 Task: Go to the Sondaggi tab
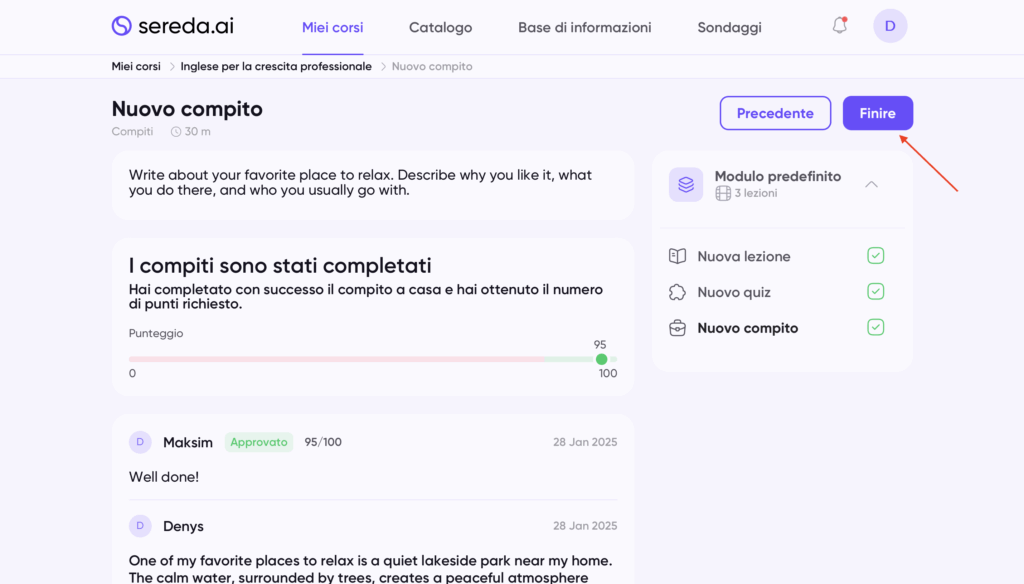click(x=729, y=27)
